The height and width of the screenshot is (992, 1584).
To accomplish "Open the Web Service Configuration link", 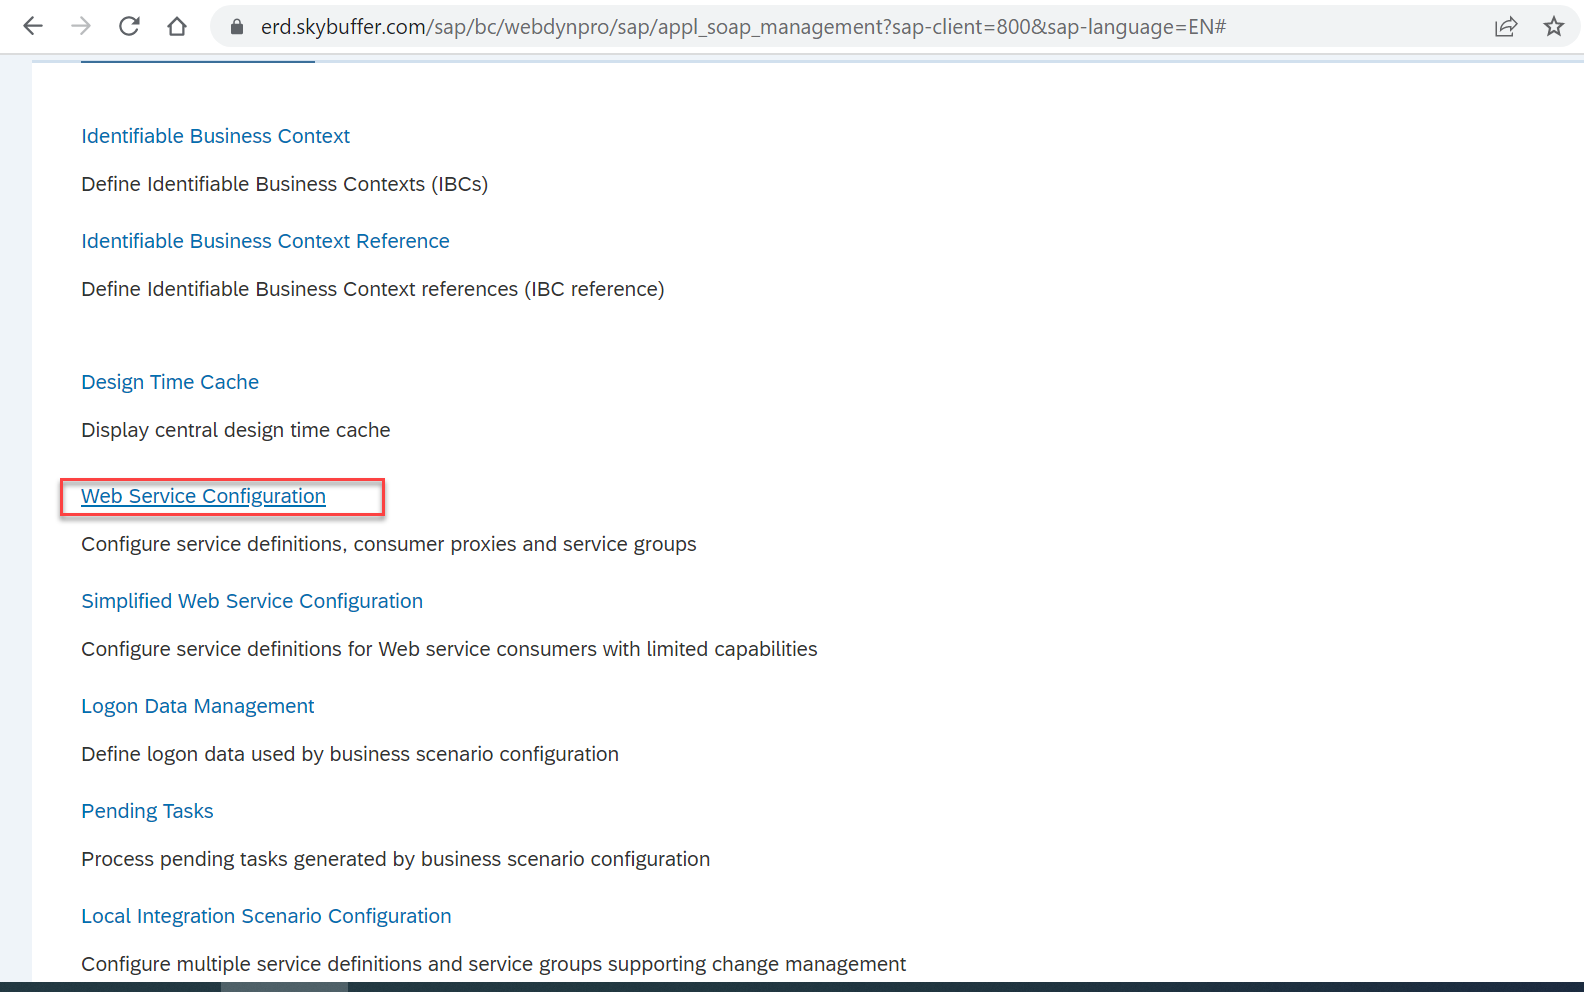I will click(203, 496).
